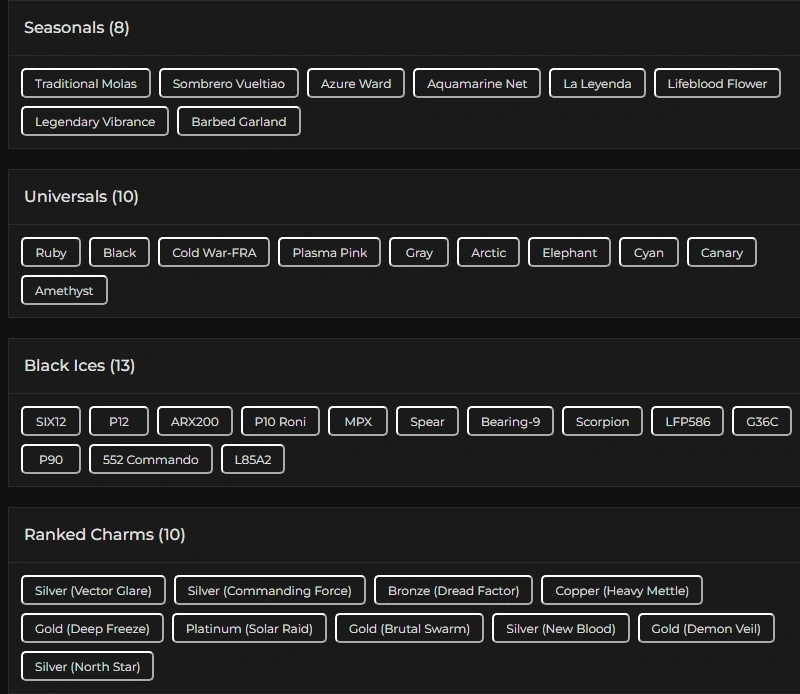The image size is (800, 694).
Task: Select the Bronze (Dread Factor) charm
Action: click(x=453, y=590)
